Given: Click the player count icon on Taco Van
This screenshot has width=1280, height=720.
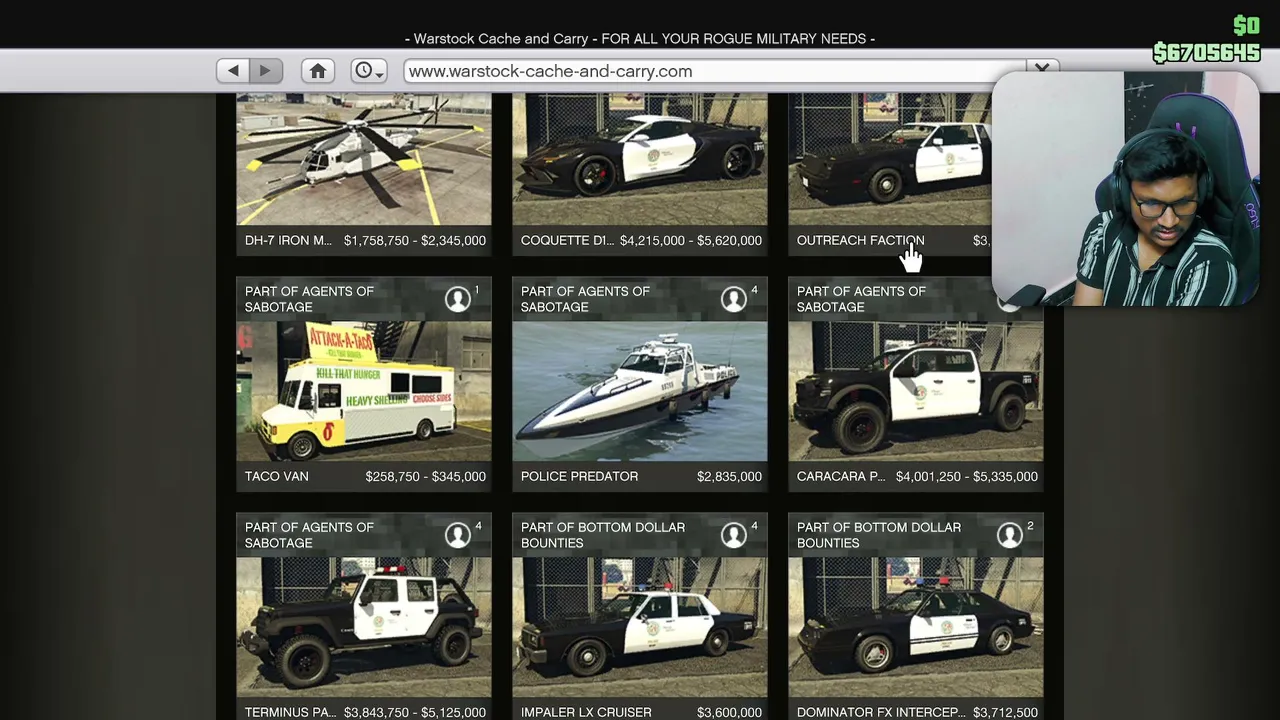Looking at the screenshot, I should coord(458,299).
